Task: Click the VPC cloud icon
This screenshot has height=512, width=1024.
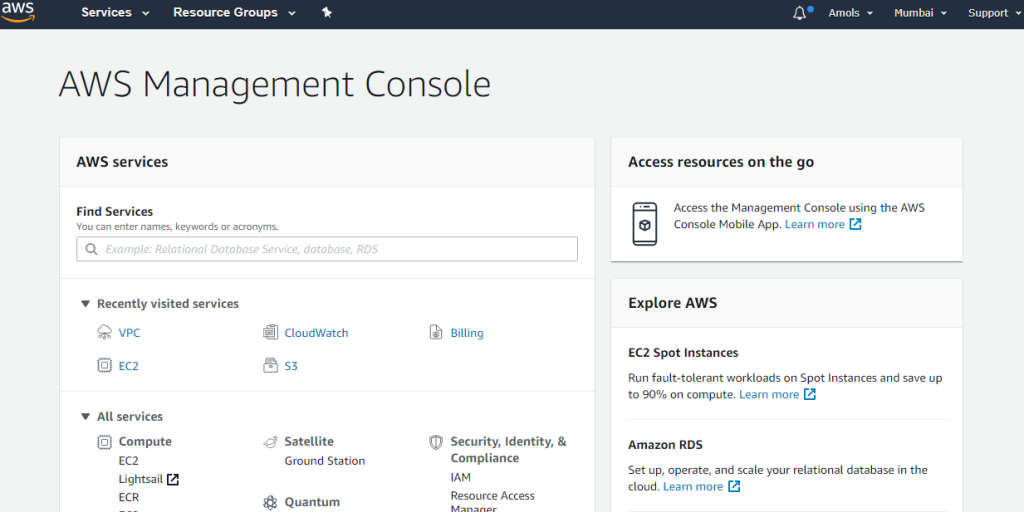Action: [x=104, y=332]
